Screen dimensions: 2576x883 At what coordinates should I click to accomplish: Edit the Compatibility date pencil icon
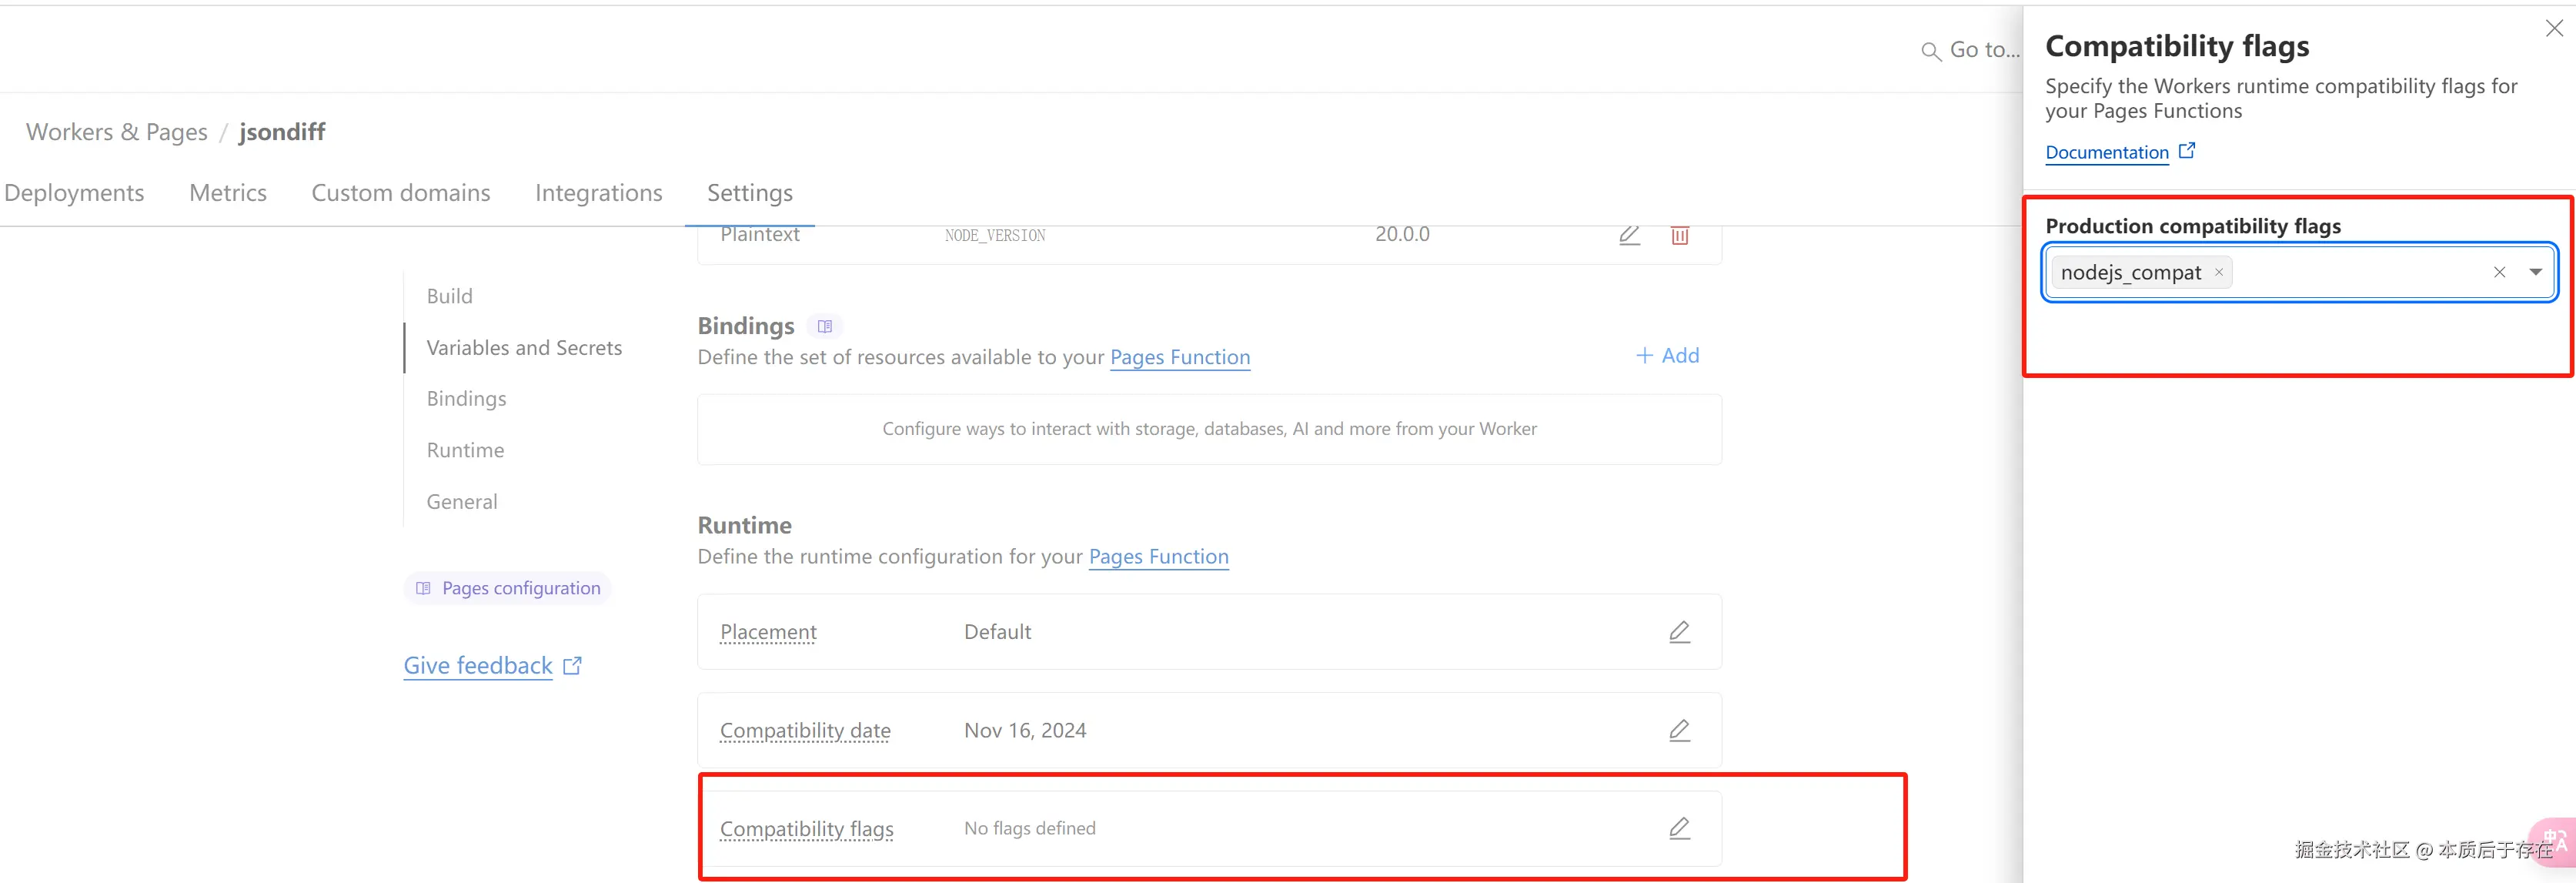(x=1679, y=730)
